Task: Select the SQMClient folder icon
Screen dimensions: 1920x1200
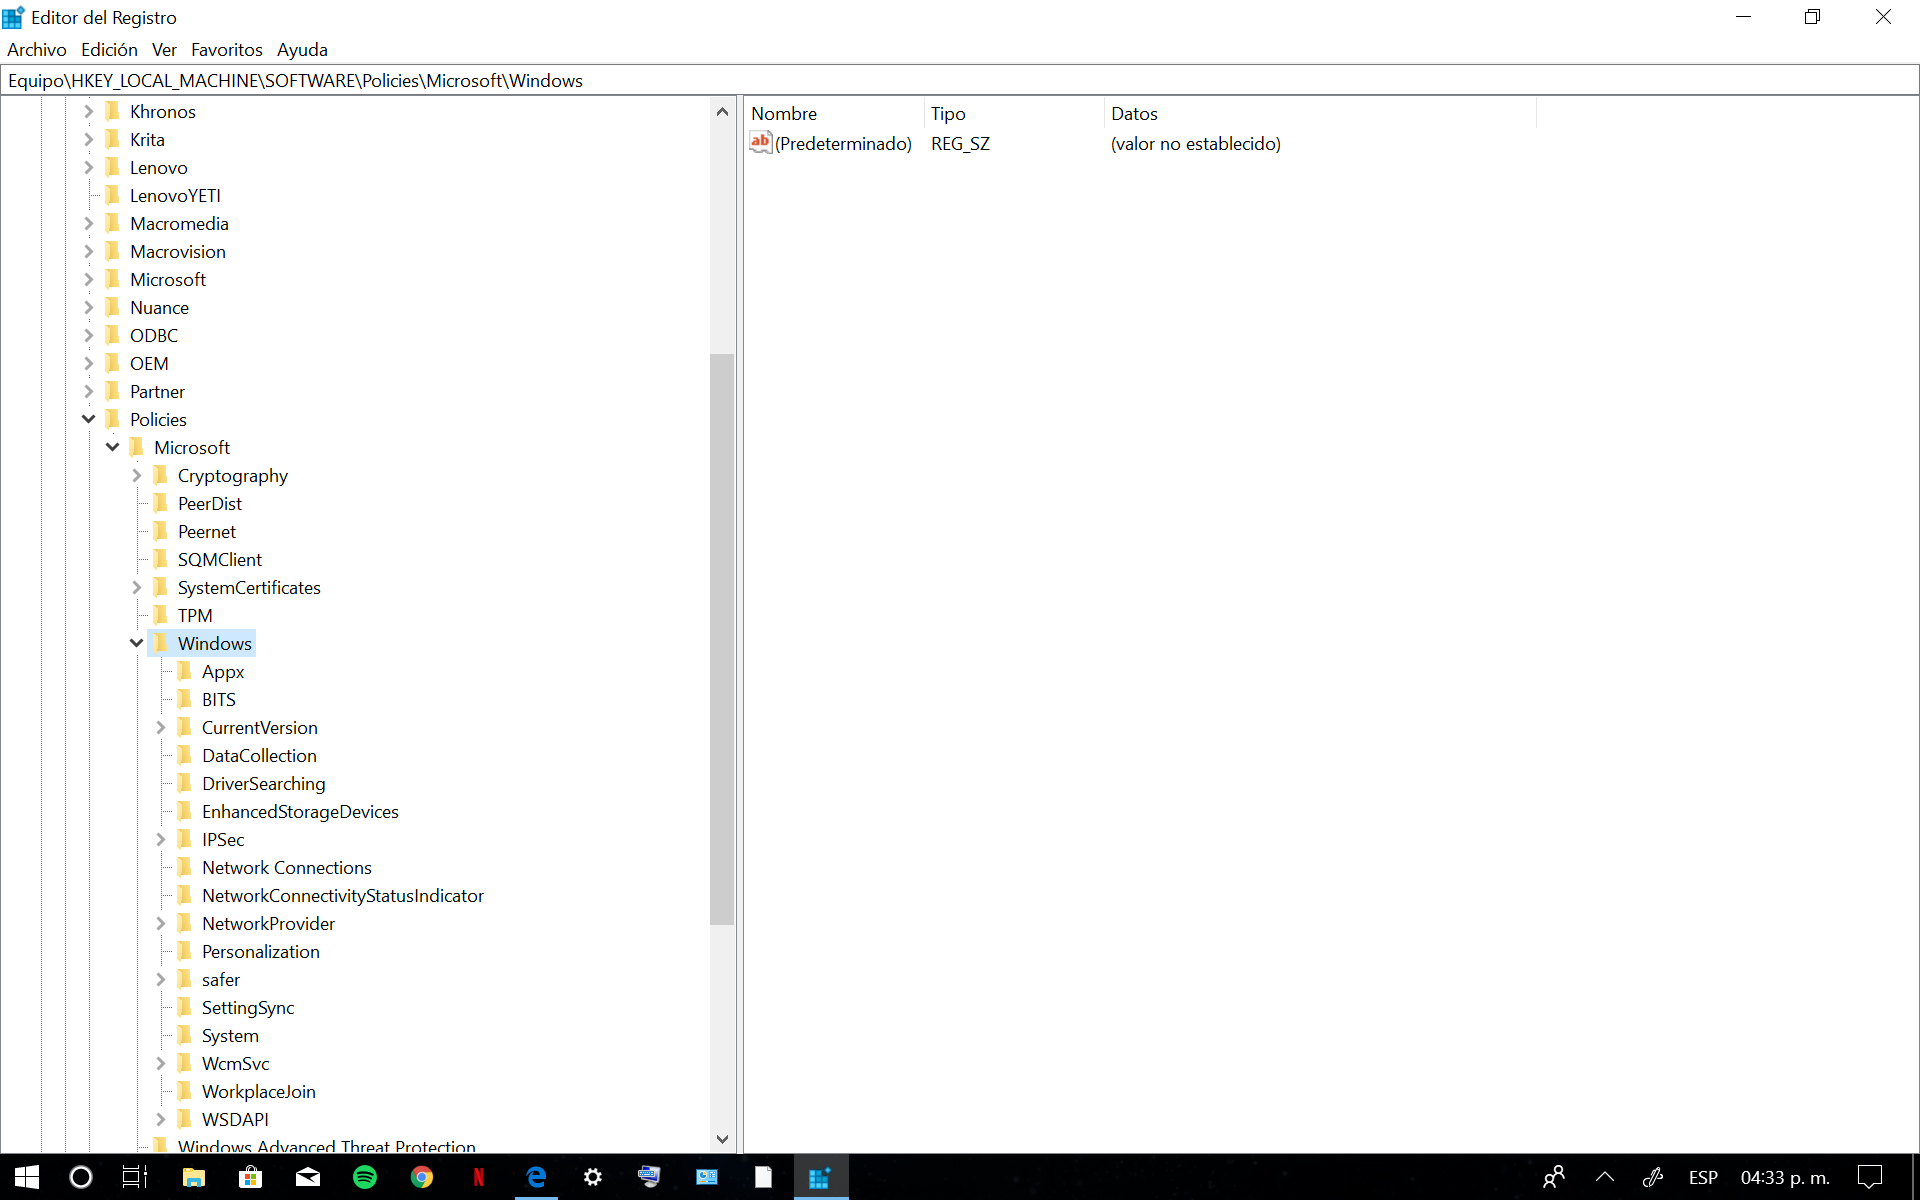Action: click(x=160, y=559)
